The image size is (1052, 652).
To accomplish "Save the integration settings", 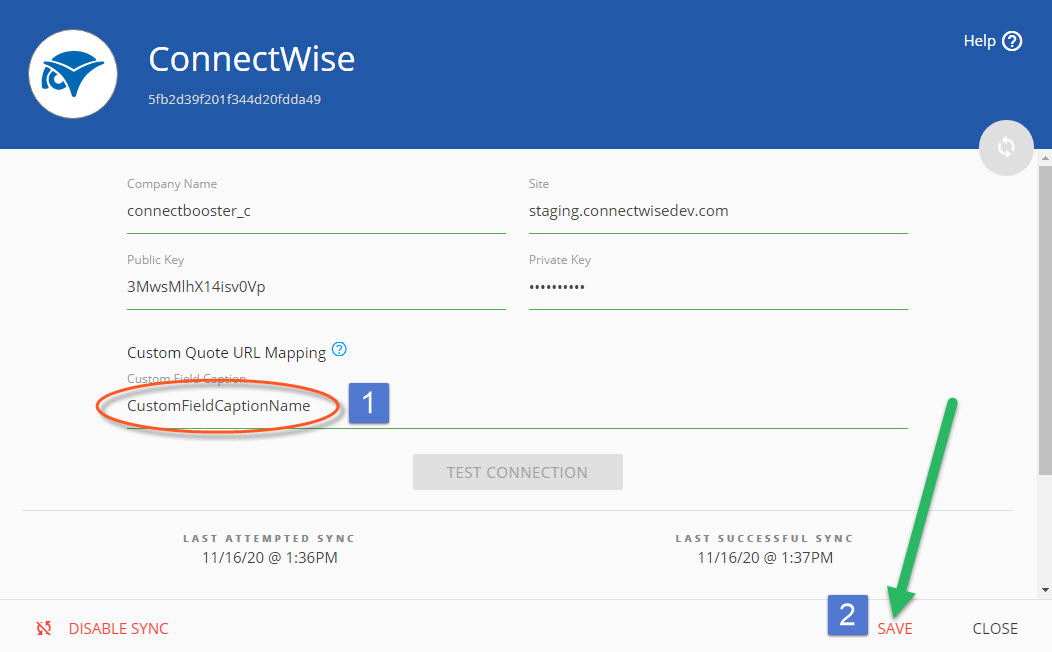I will 895,629.
